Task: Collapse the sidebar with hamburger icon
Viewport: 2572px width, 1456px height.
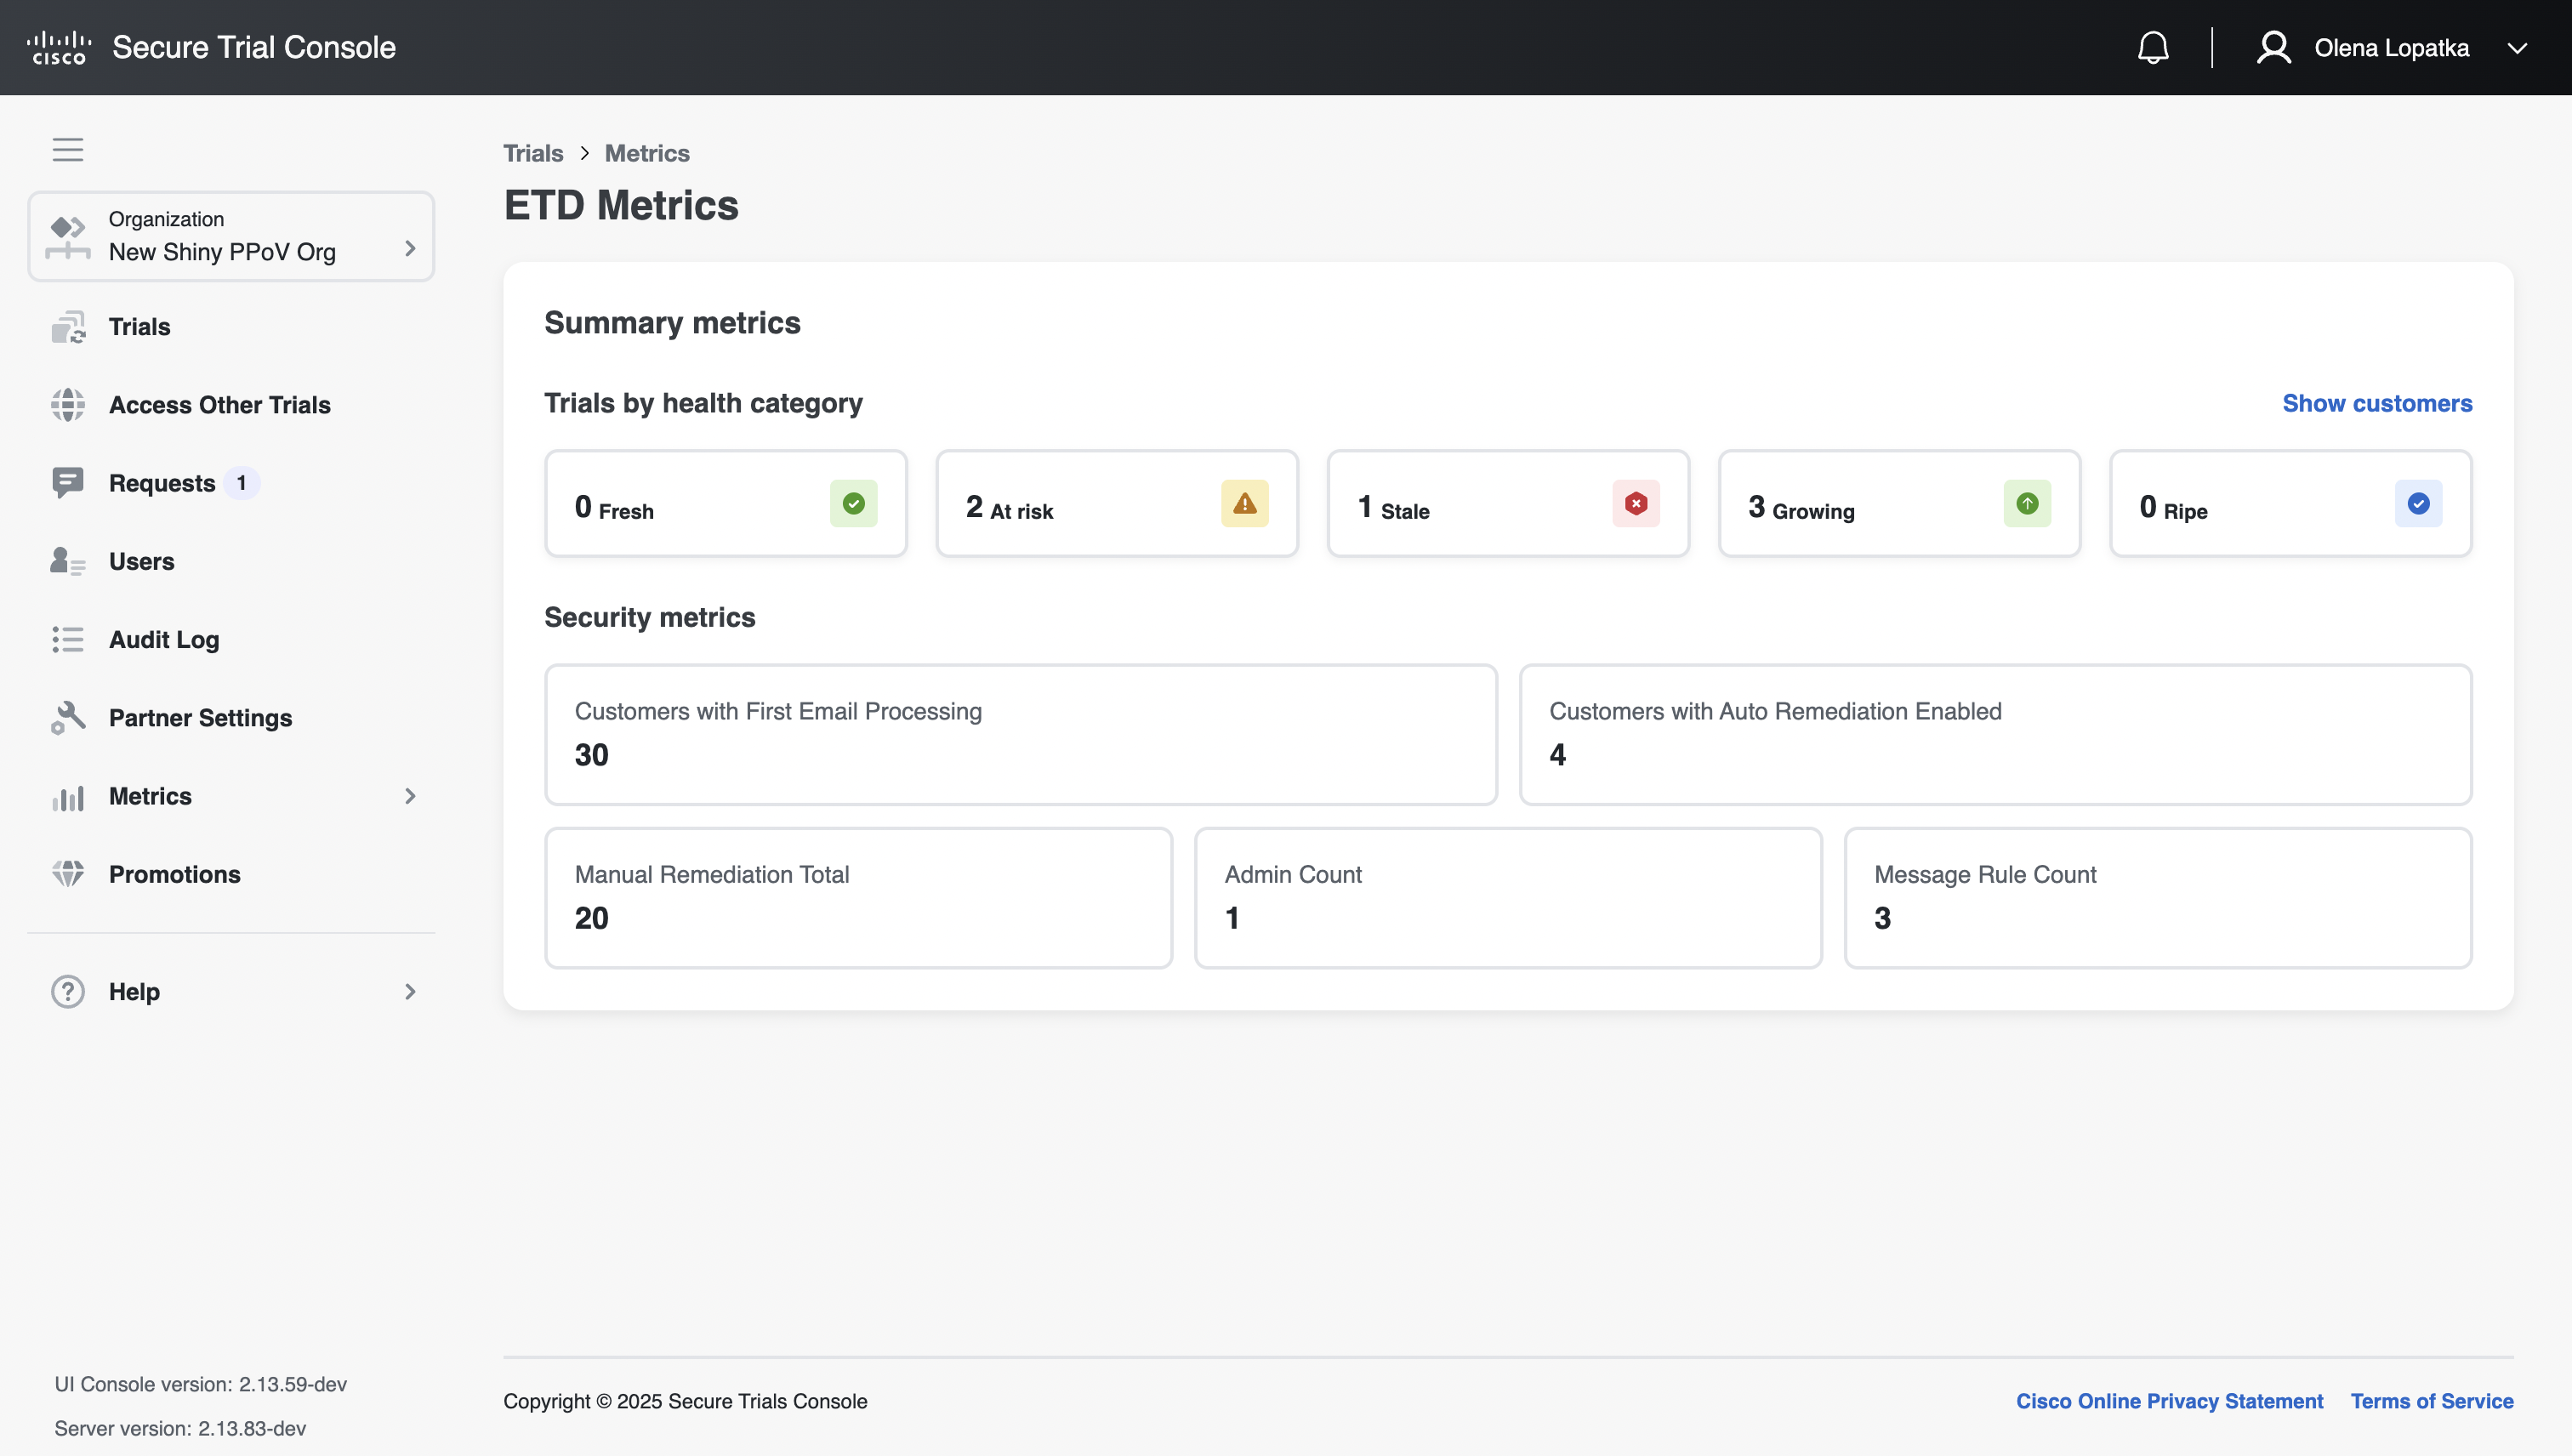Action: (x=68, y=149)
